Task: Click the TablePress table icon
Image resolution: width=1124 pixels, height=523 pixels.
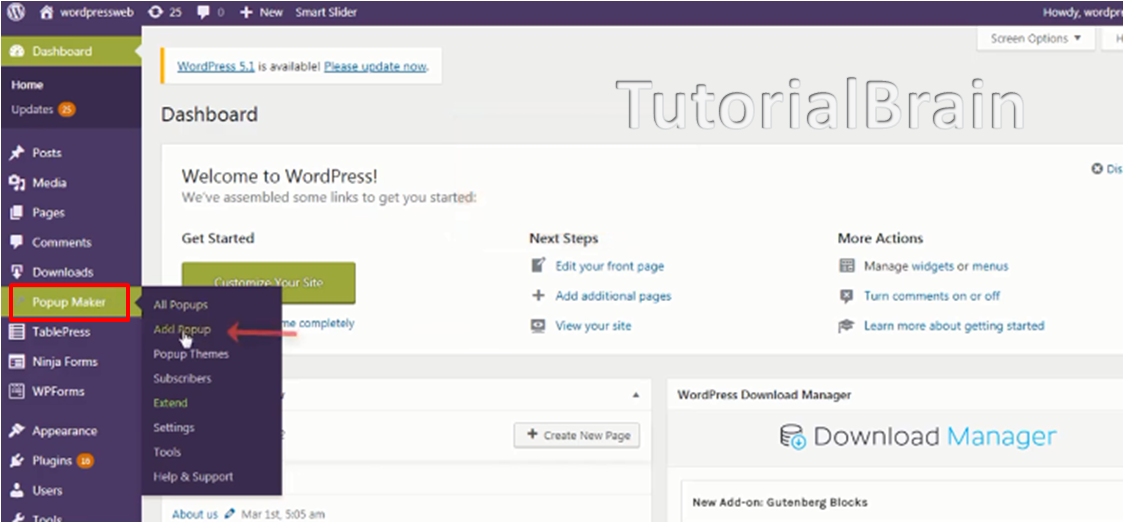Action: pos(17,332)
